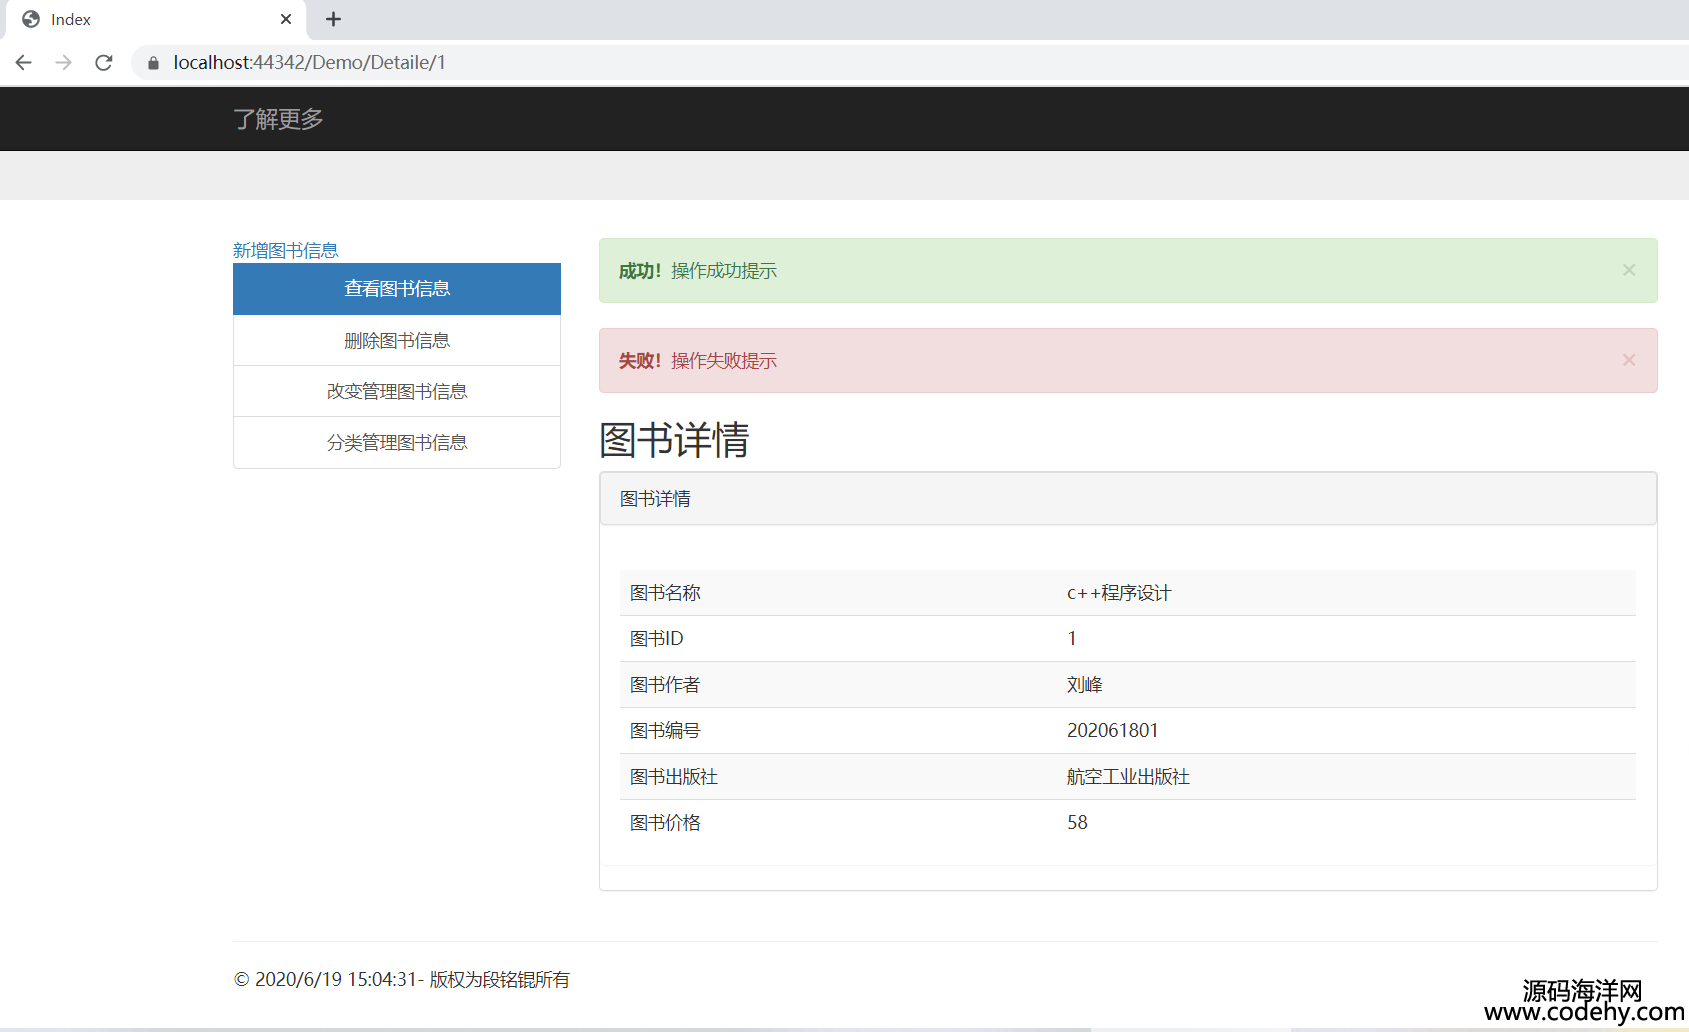
Task: Close the Index browser tab
Action: coord(286,19)
